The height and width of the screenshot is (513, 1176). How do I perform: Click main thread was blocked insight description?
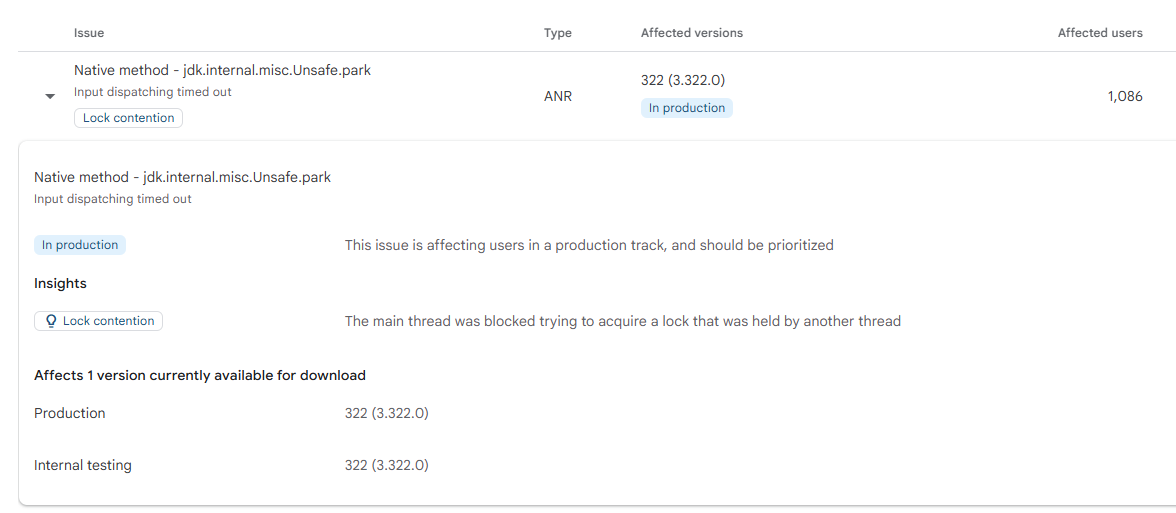point(622,321)
